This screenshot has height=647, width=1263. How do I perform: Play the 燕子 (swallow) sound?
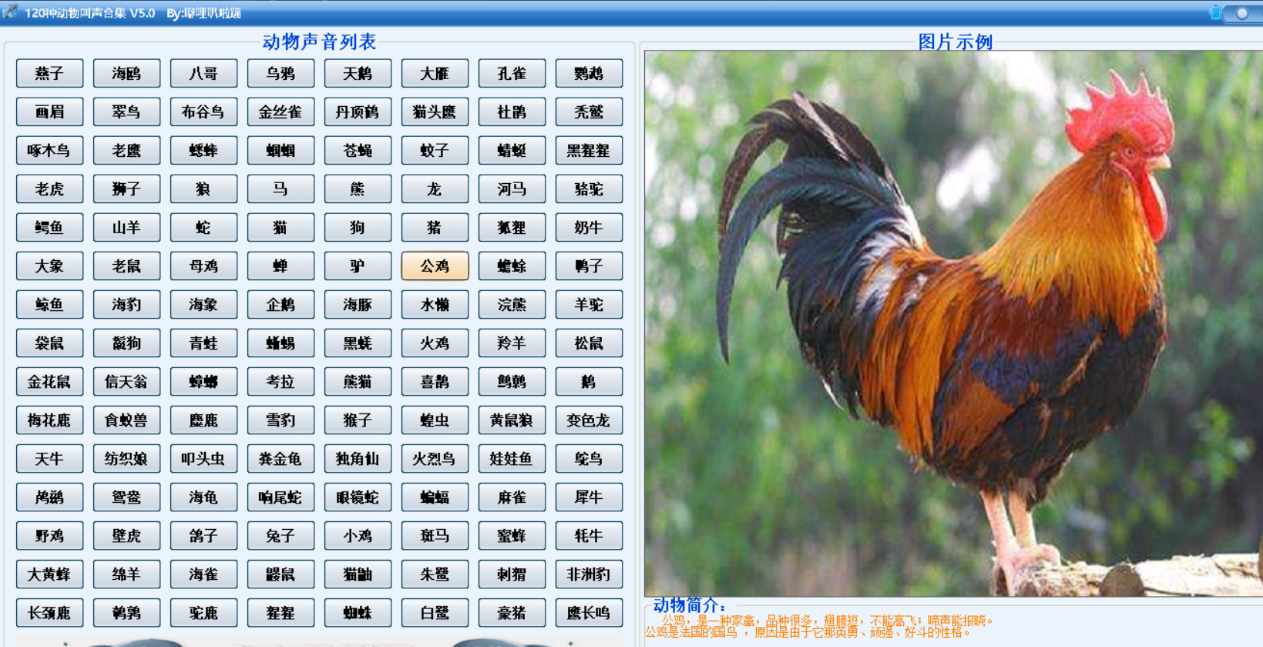pos(49,73)
